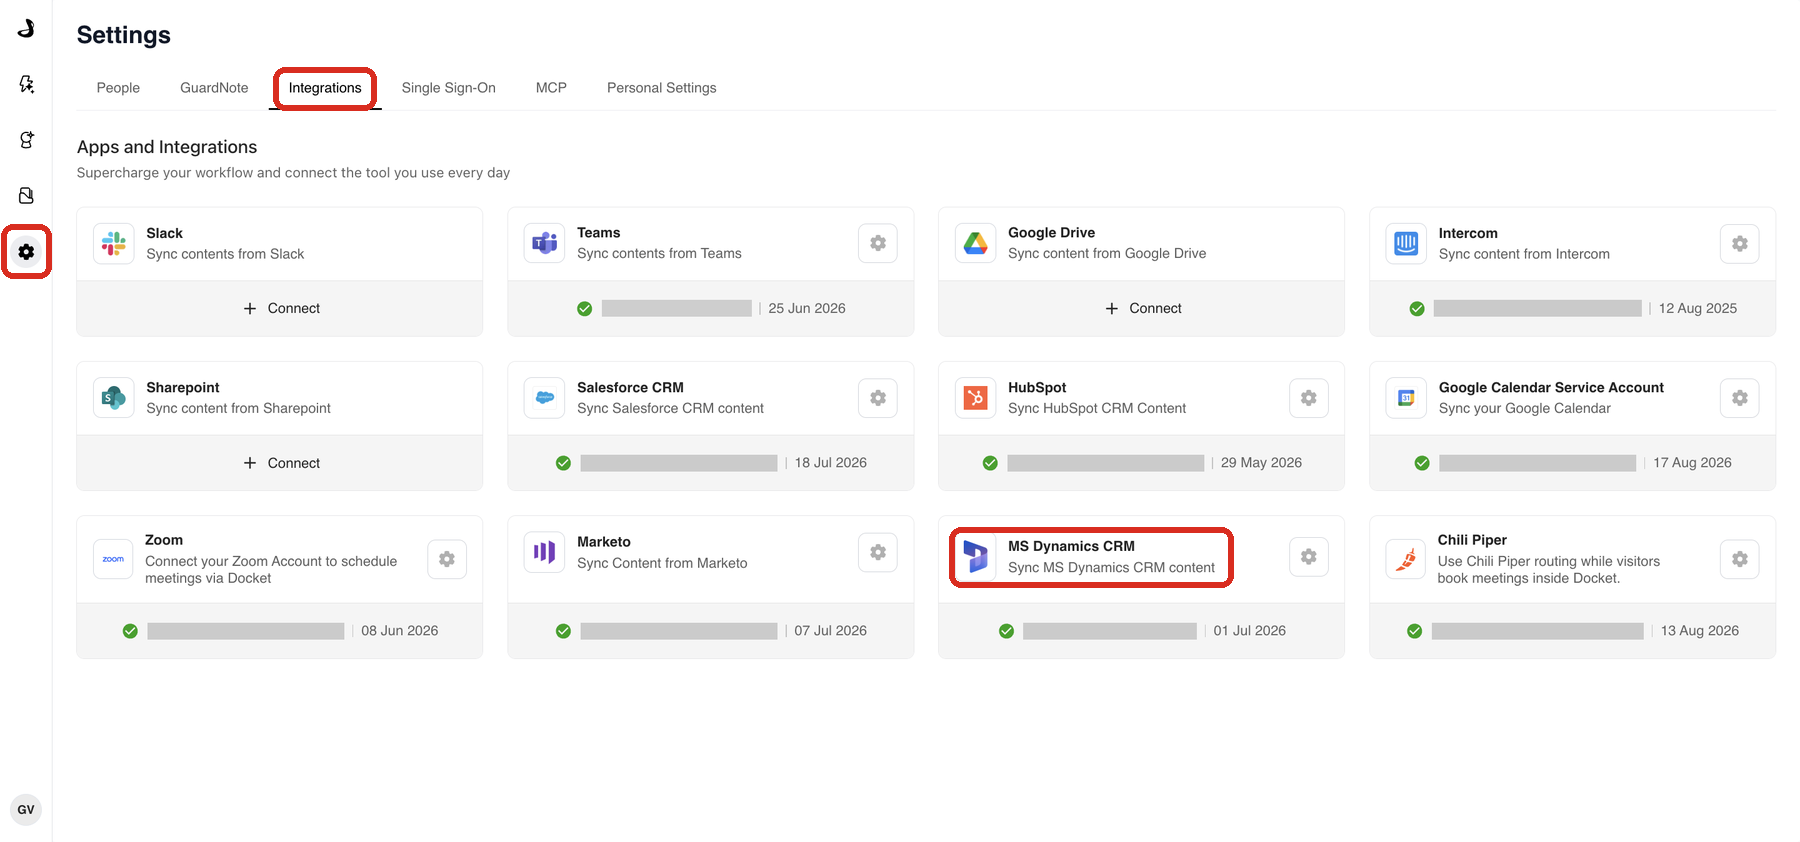Click the Google Drive logo icon
The width and height of the screenshot is (1800, 842).
coord(976,243)
